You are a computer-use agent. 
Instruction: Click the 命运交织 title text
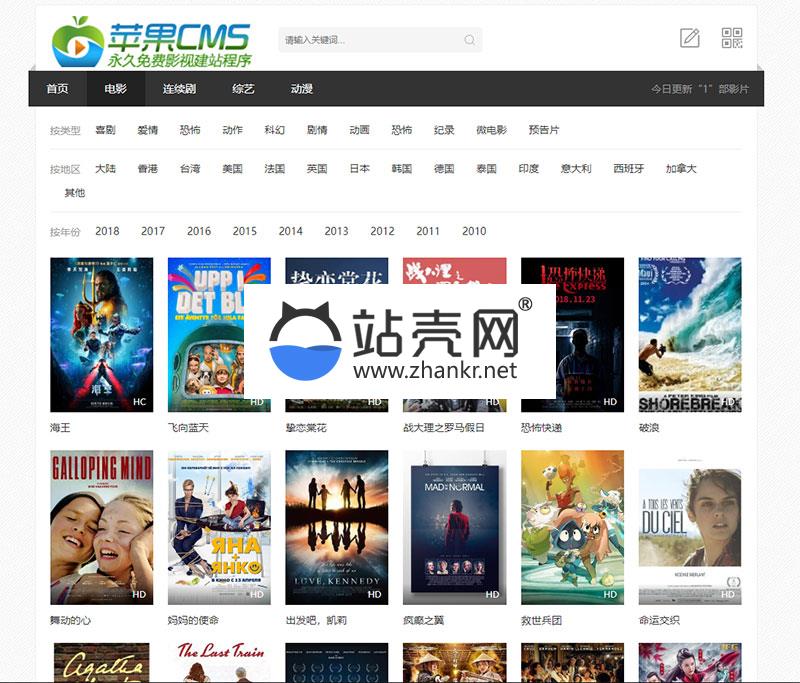(x=659, y=620)
